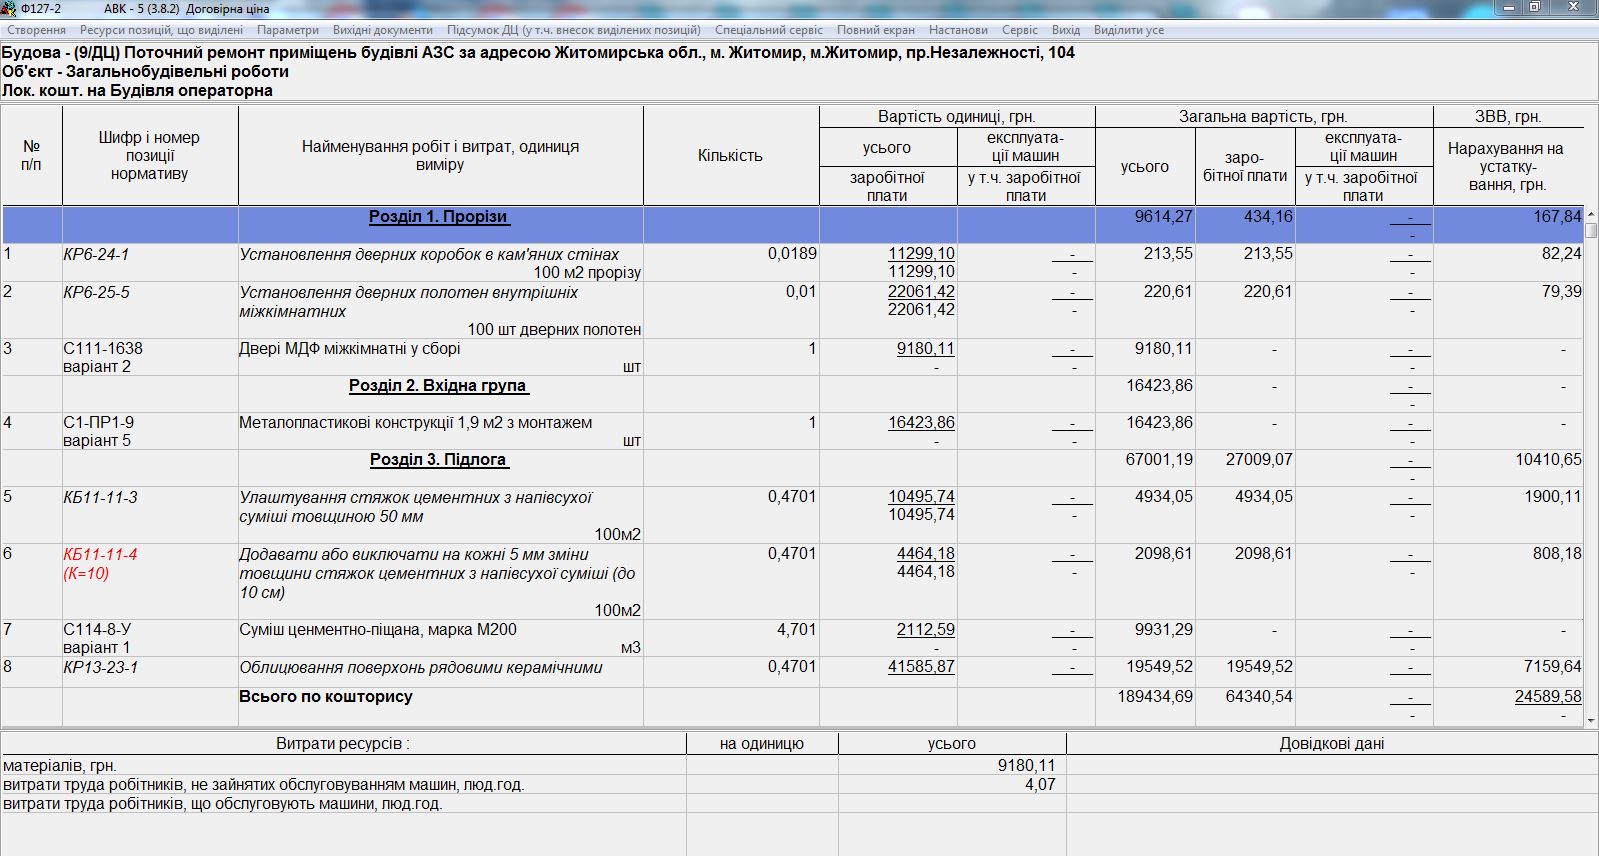Click position code С111-1638
This screenshot has width=1599, height=856.
(103, 349)
